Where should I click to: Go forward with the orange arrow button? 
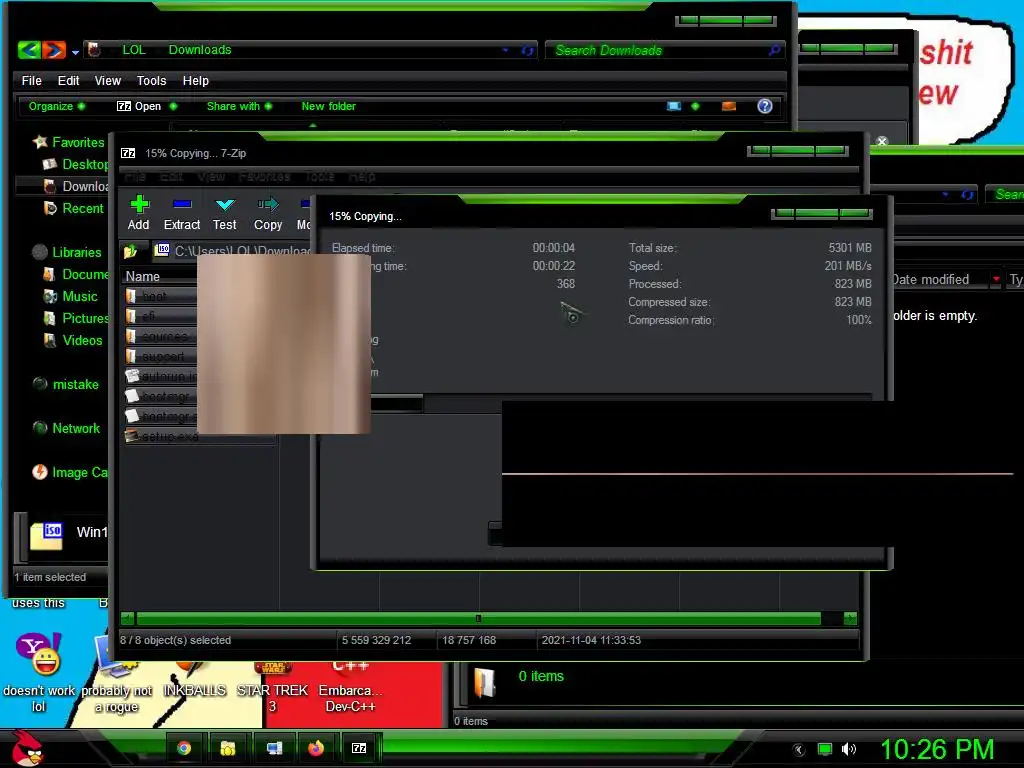click(54, 50)
